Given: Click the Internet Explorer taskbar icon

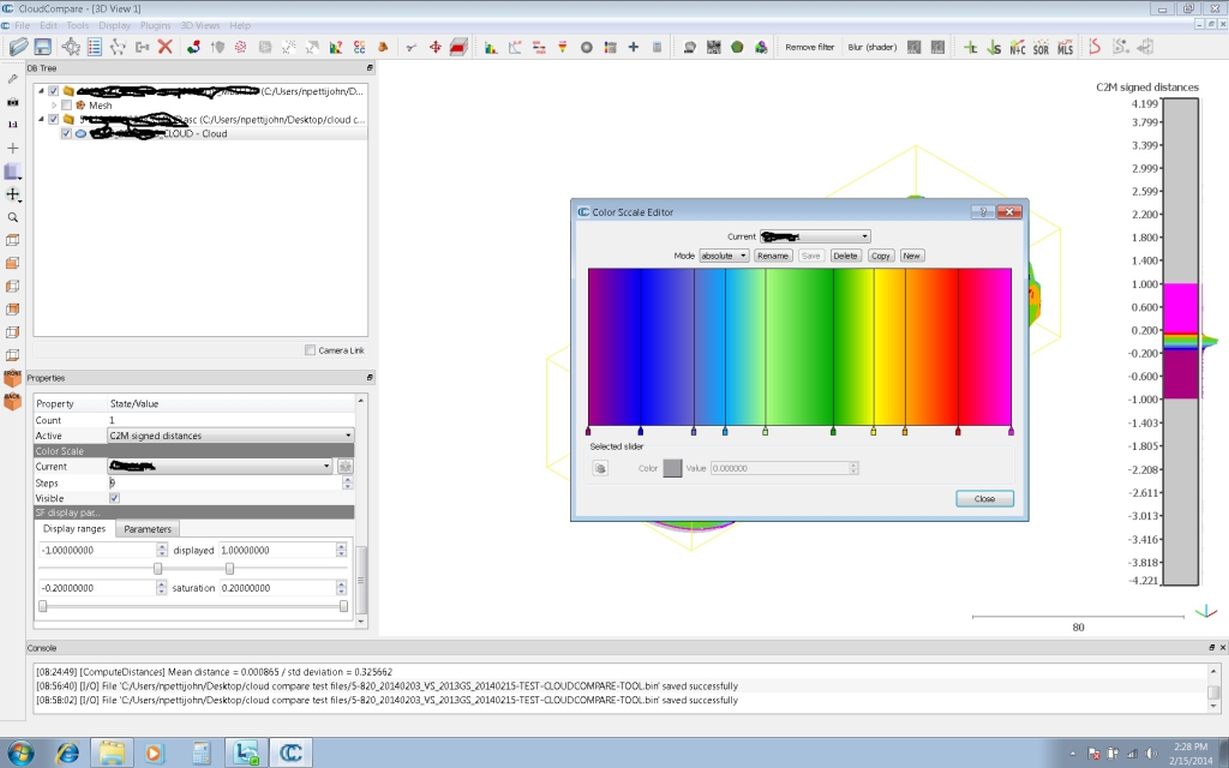Looking at the screenshot, I should [x=68, y=752].
